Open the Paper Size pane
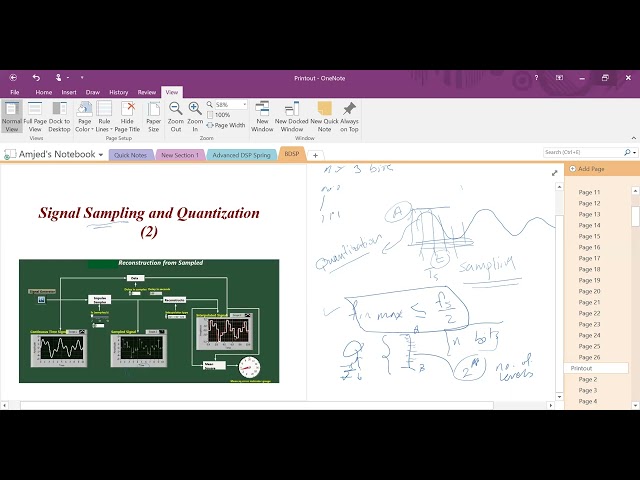 click(x=153, y=117)
